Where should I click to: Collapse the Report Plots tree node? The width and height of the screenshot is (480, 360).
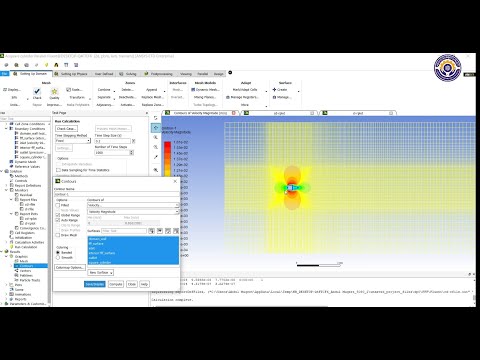coord(11,214)
